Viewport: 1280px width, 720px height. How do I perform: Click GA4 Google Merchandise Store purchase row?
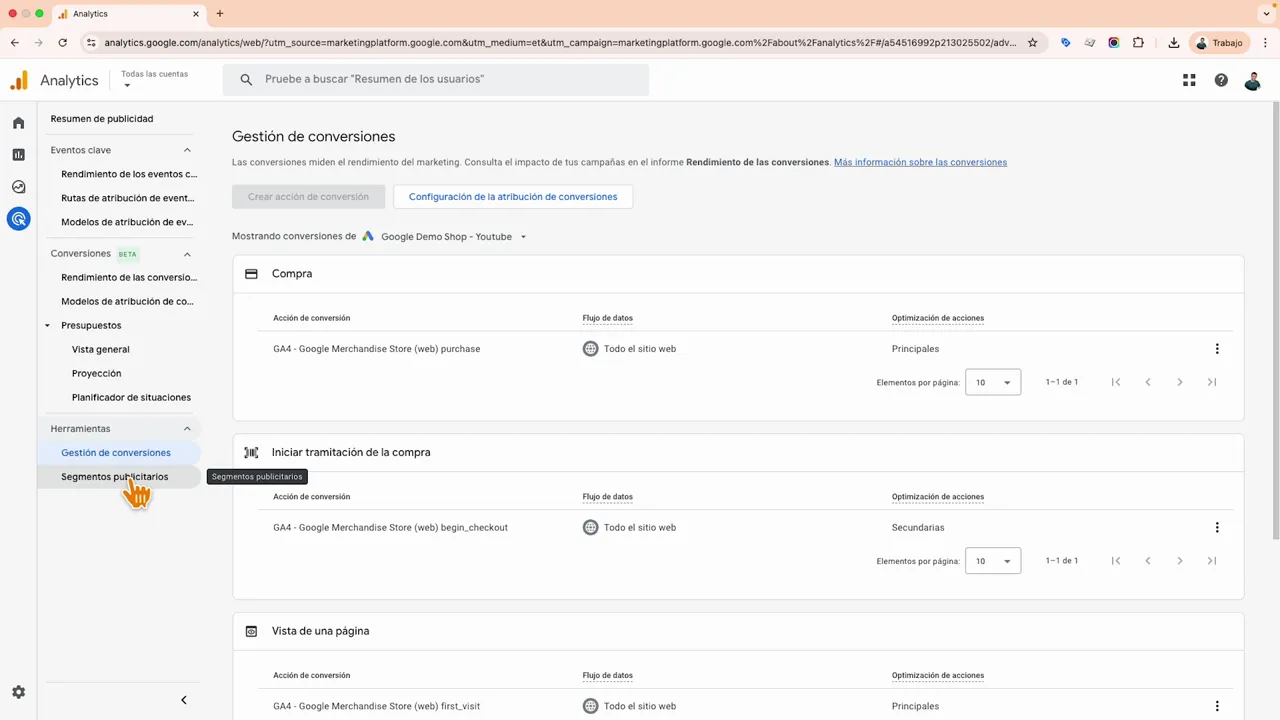point(376,349)
